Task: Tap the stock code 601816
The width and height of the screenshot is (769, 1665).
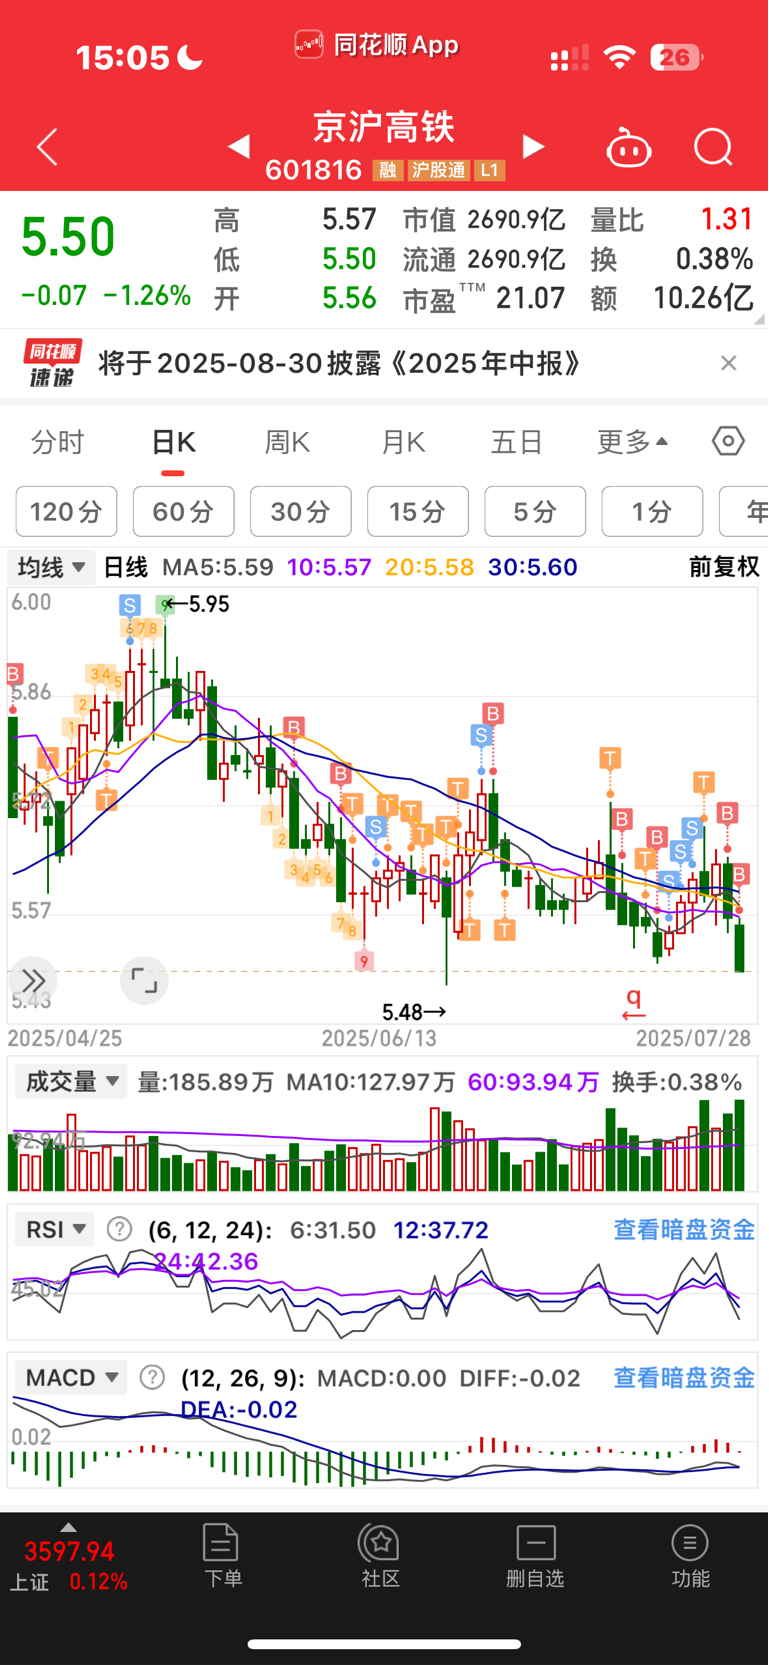Action: [x=313, y=170]
